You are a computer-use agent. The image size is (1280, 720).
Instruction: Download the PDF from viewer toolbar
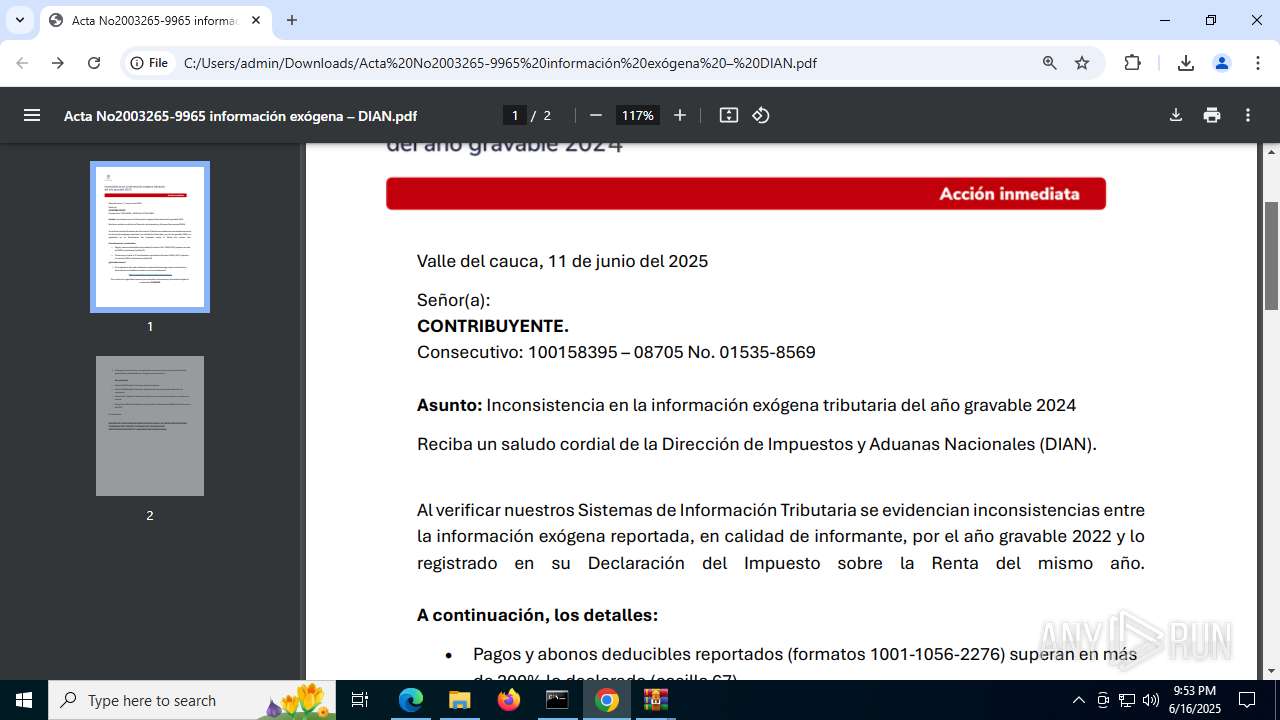[1176, 115]
